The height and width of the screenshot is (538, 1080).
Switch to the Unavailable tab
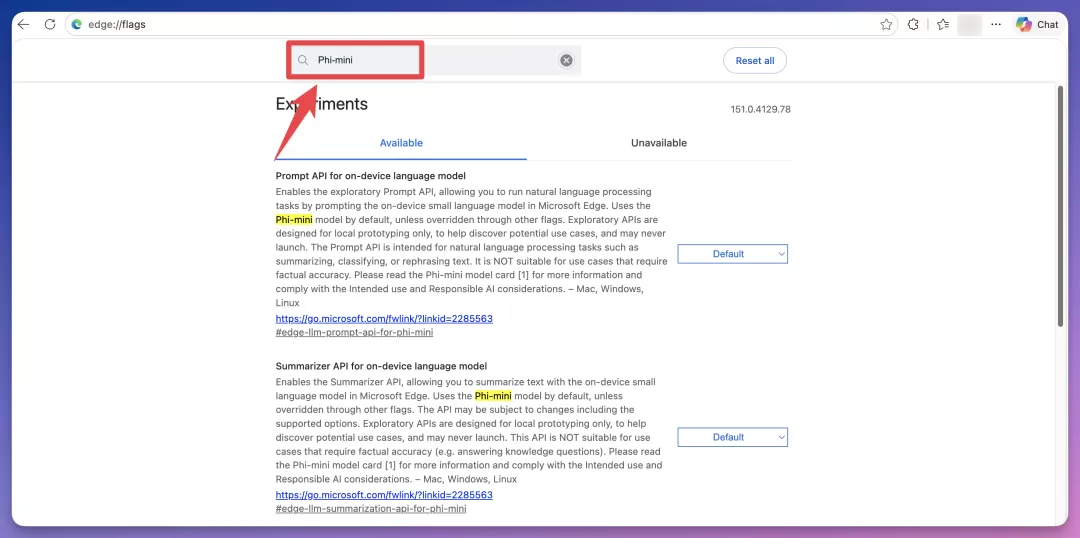(x=659, y=143)
